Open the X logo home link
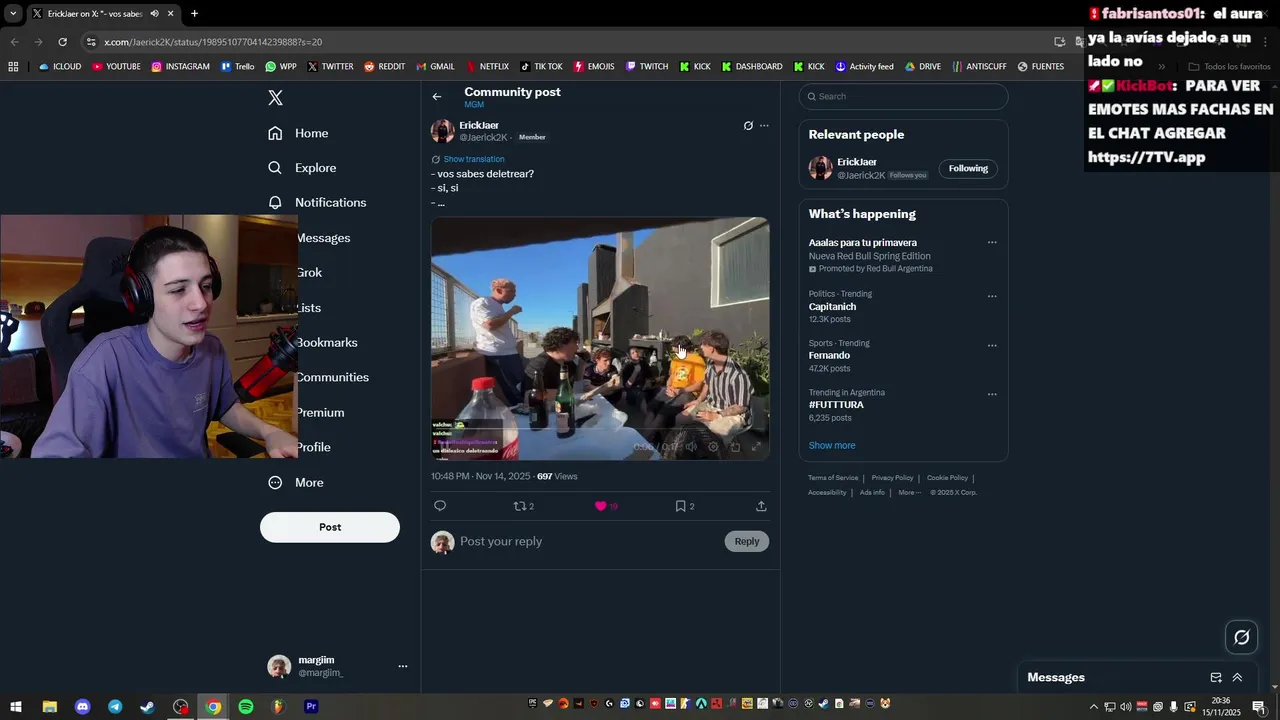The height and width of the screenshot is (720, 1280). 276,98
